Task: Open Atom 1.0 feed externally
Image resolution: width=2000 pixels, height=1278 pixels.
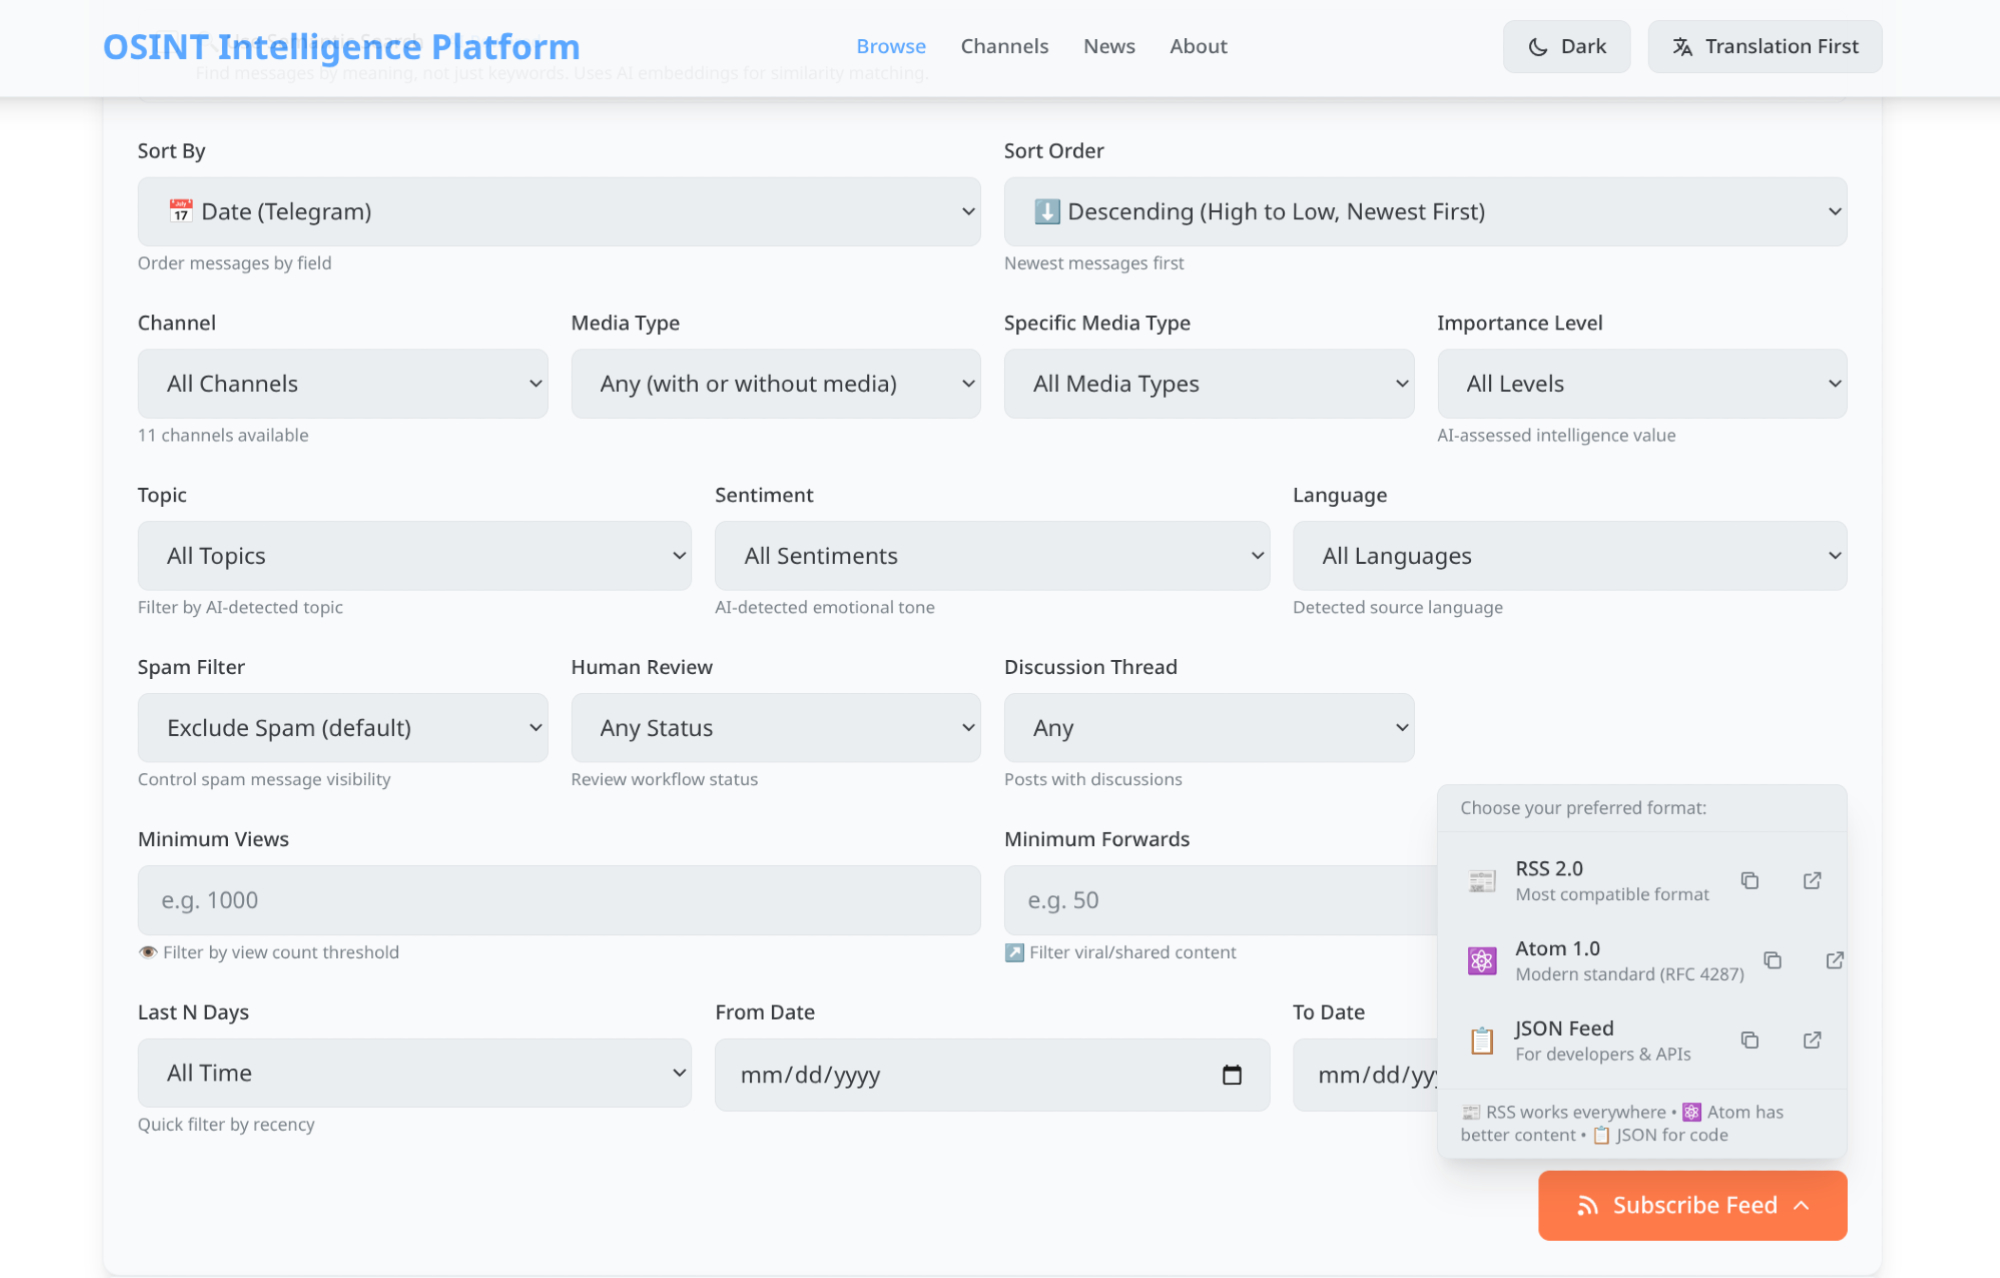Action: pos(1834,960)
